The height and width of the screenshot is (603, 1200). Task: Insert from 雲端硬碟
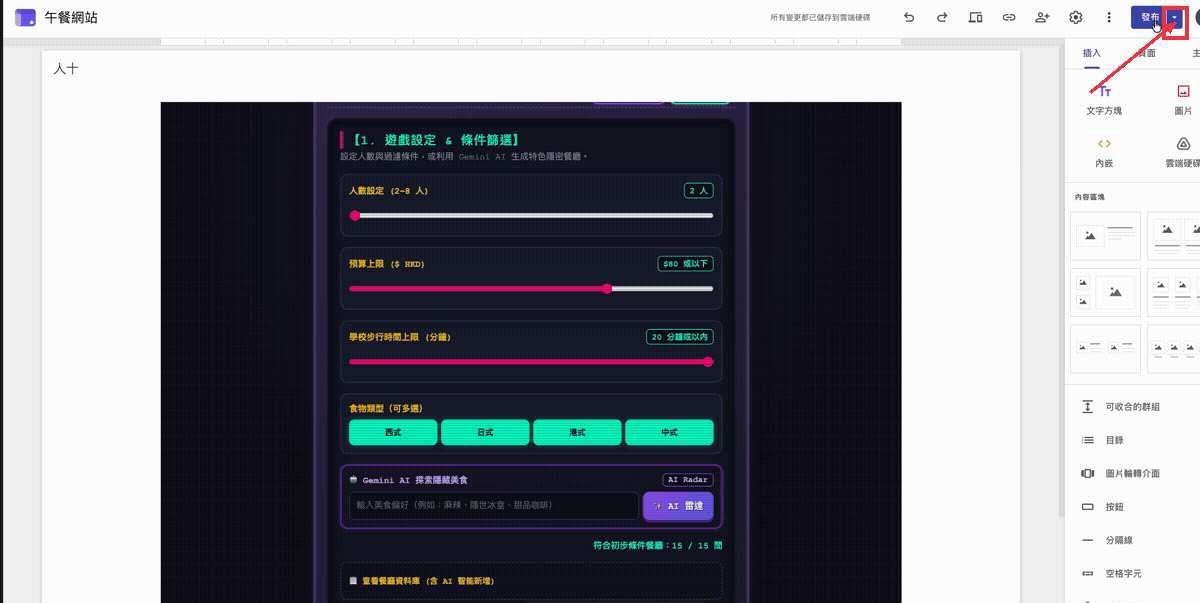tap(1183, 152)
